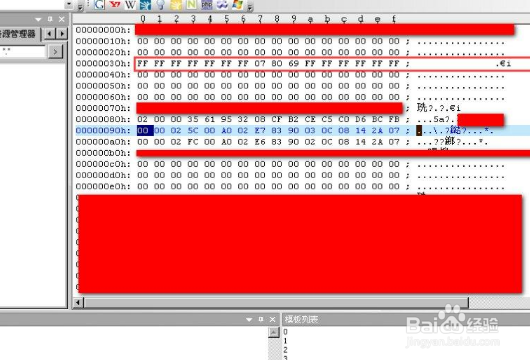Click the go arrow button beside filter field

pos(55,52)
